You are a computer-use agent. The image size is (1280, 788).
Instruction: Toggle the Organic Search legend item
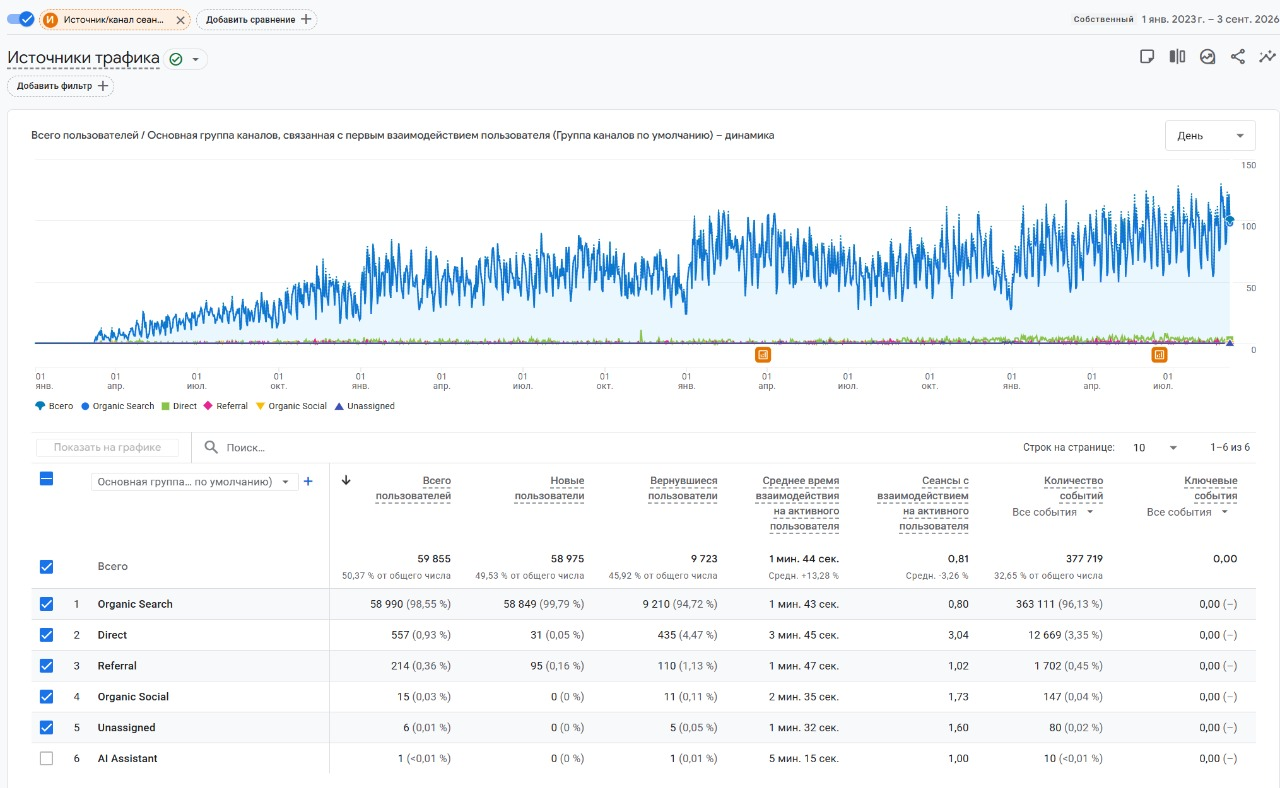[118, 406]
